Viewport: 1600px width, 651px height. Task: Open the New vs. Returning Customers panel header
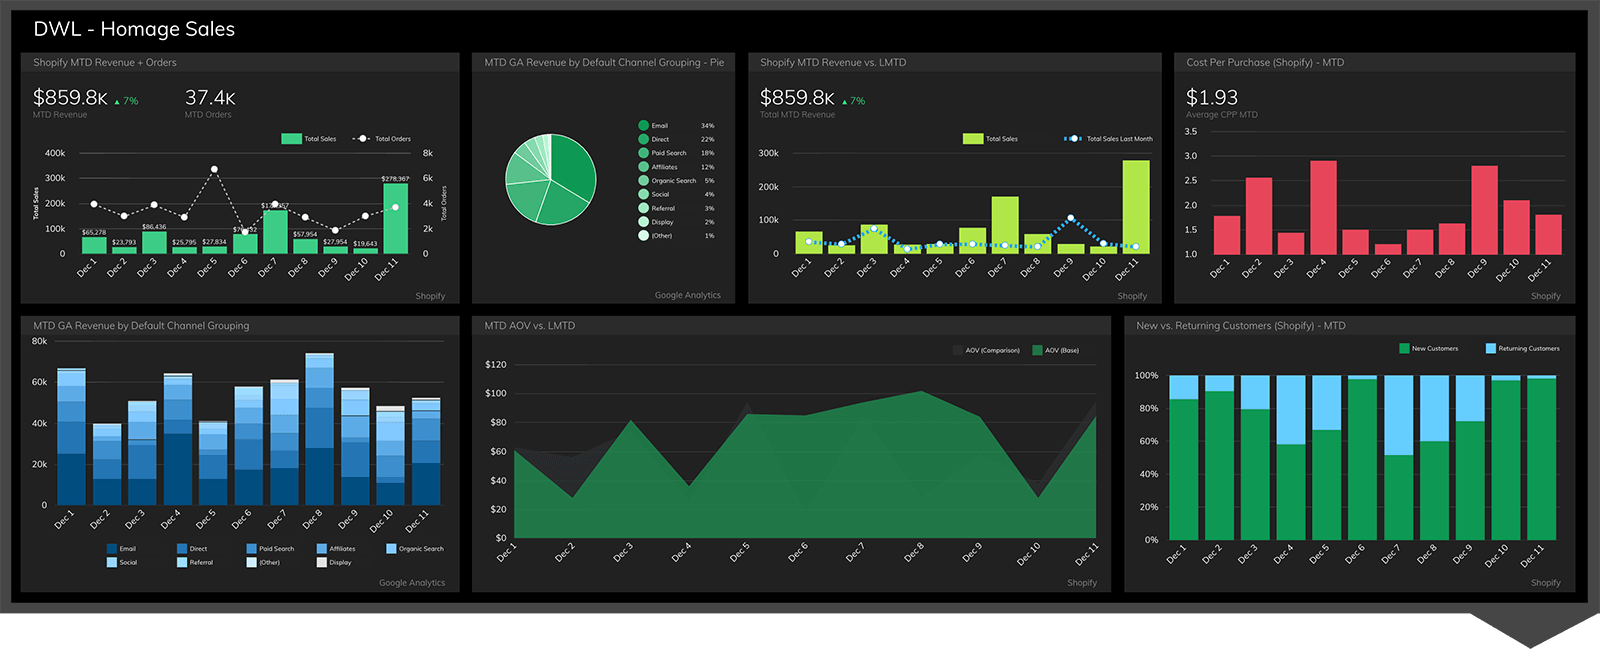pyautogui.click(x=1240, y=326)
